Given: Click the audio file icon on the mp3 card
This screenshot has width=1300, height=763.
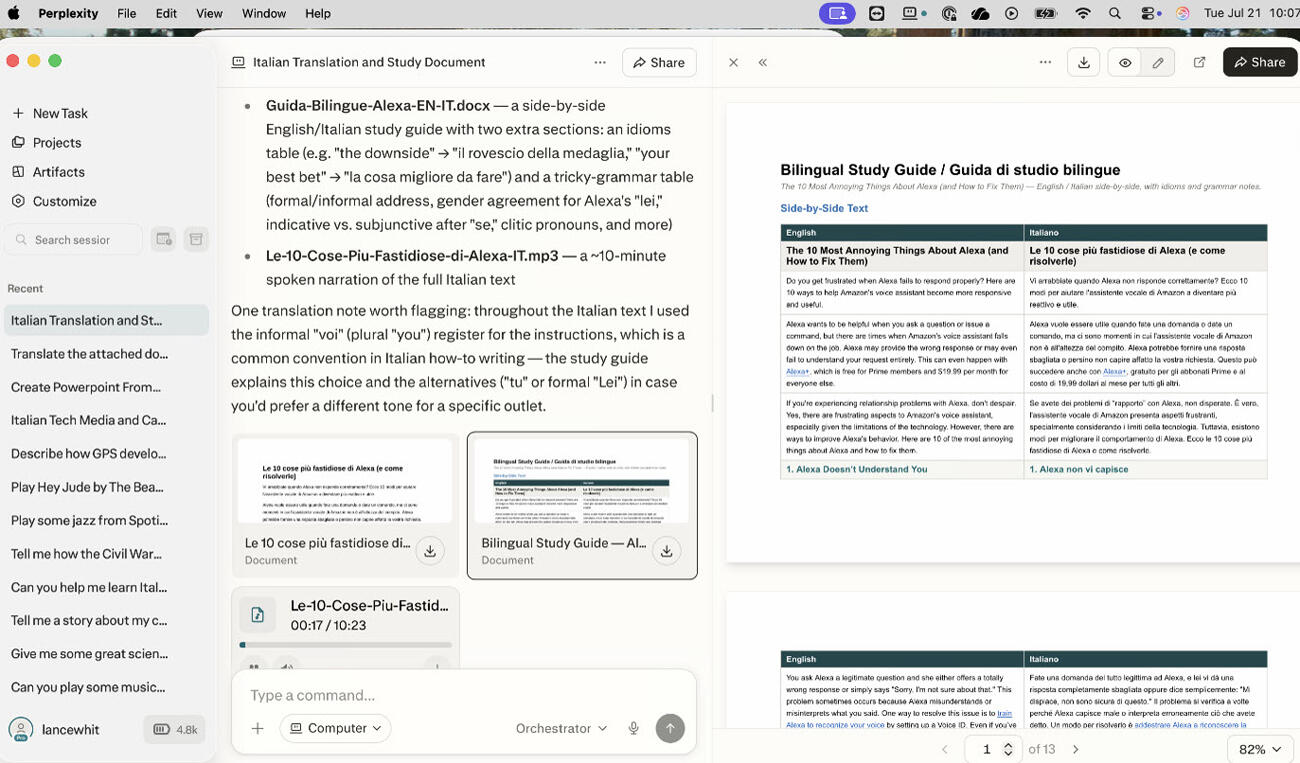Looking at the screenshot, I should click(257, 615).
